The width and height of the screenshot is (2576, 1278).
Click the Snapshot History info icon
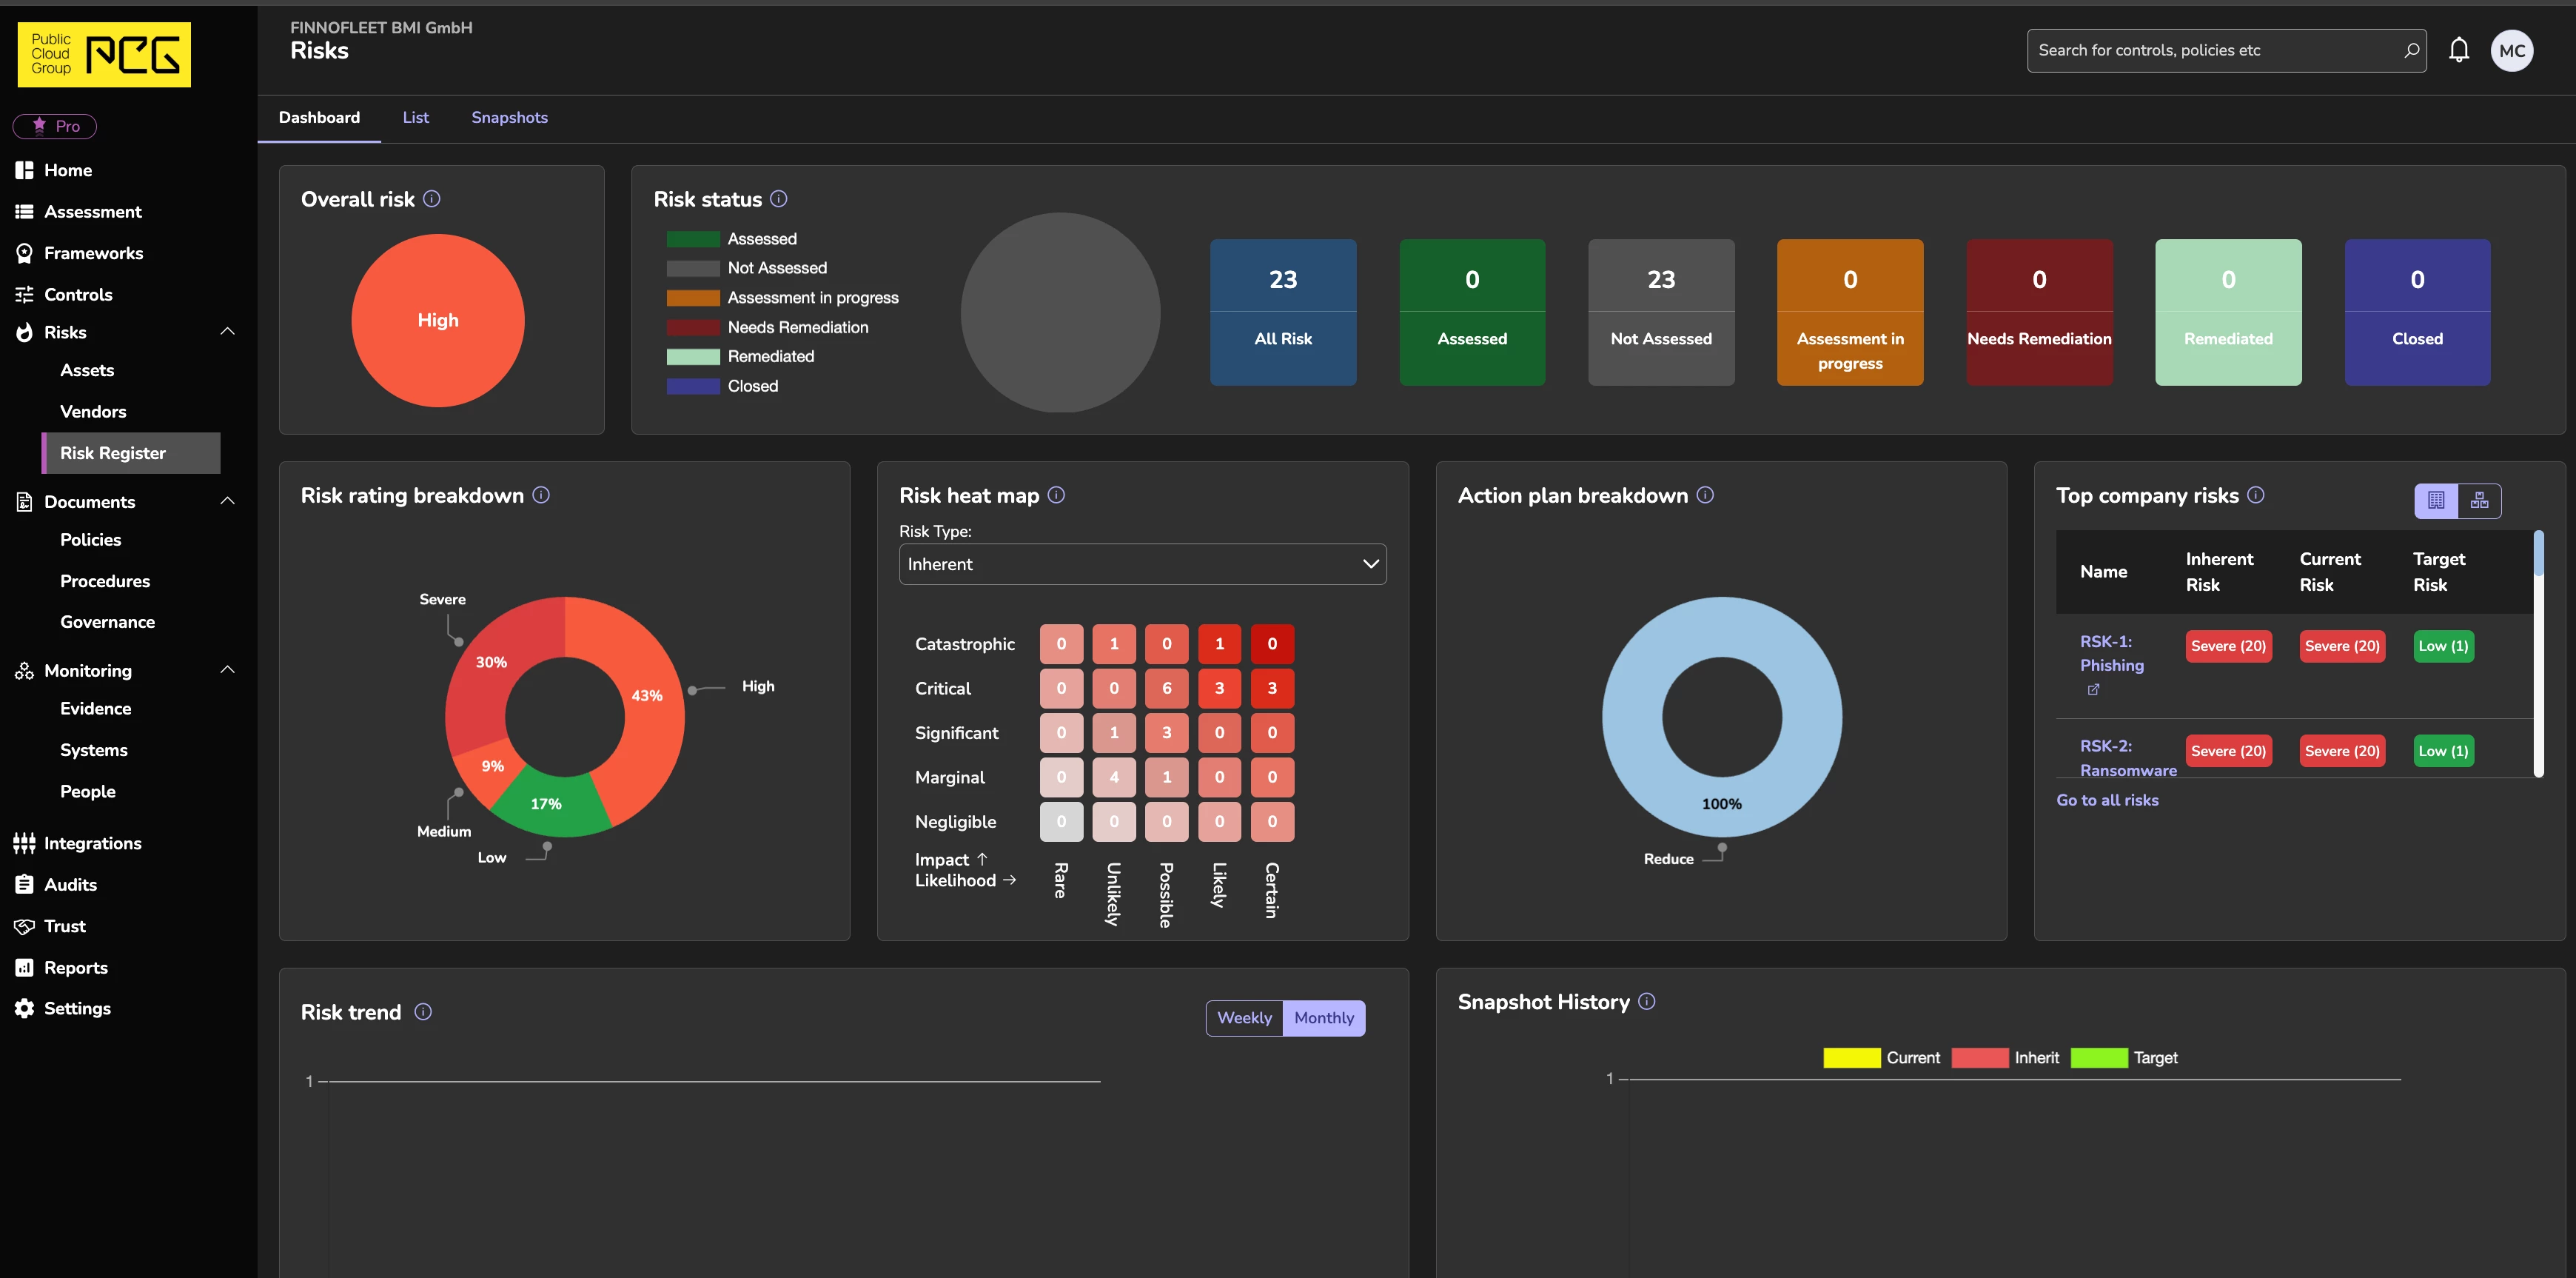click(1647, 1002)
